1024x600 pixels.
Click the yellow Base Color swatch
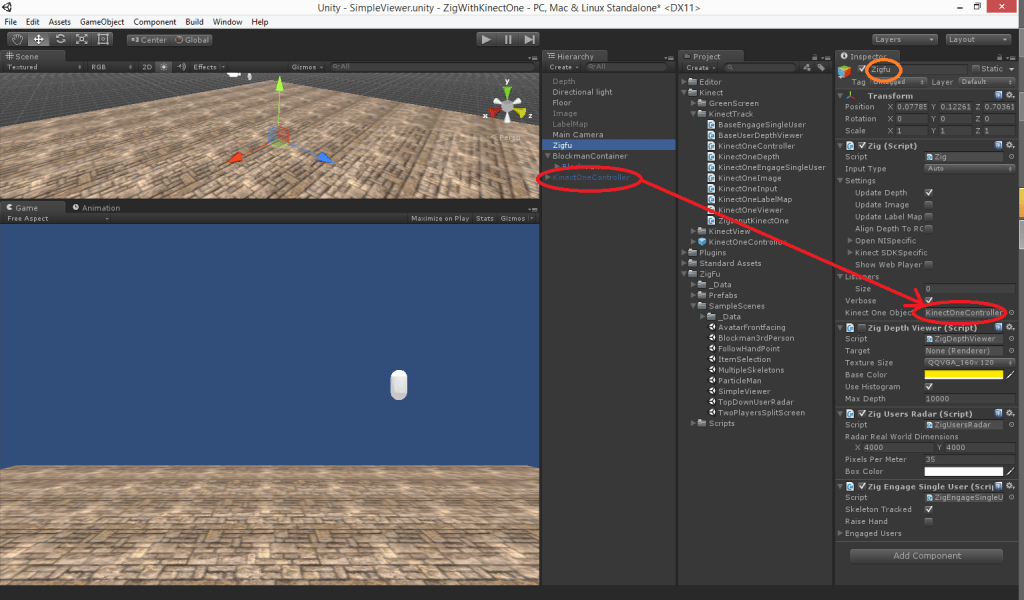(x=963, y=375)
